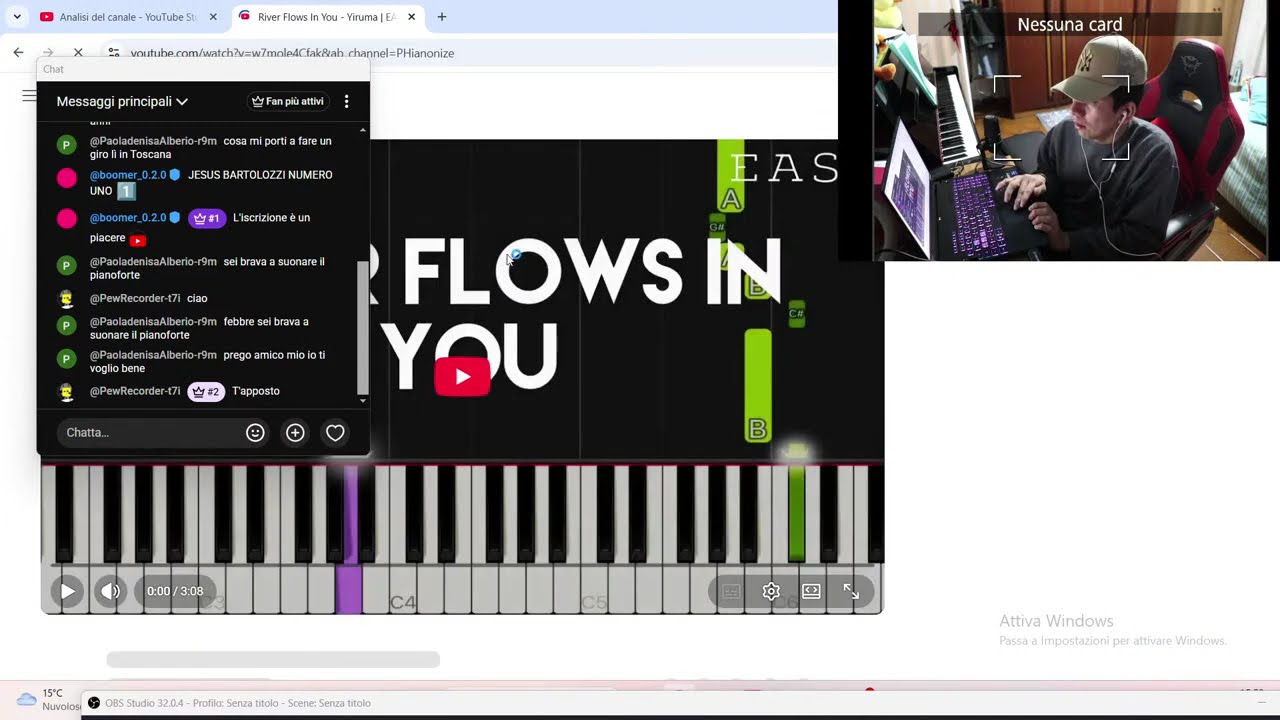The image size is (1280, 720).
Task: Open site info icon in address bar
Action: pyautogui.click(x=114, y=52)
